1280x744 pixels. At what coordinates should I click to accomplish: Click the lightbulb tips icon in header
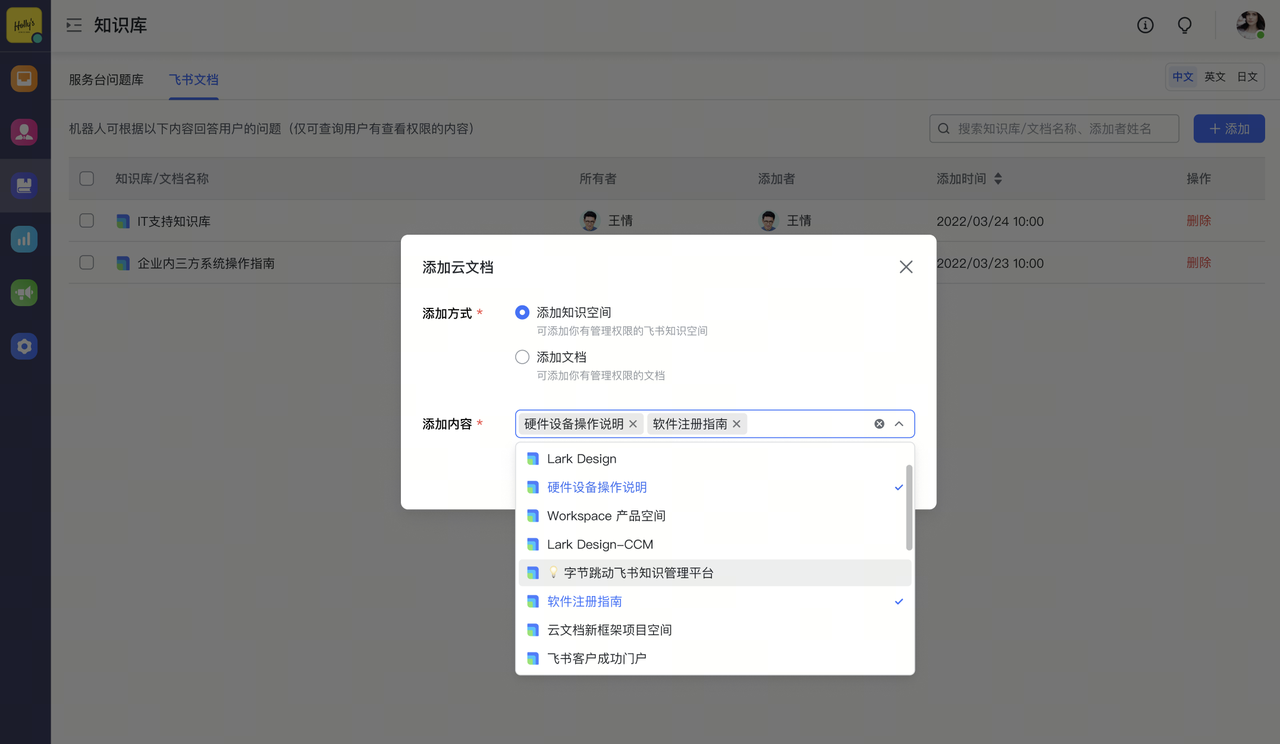tap(1184, 25)
